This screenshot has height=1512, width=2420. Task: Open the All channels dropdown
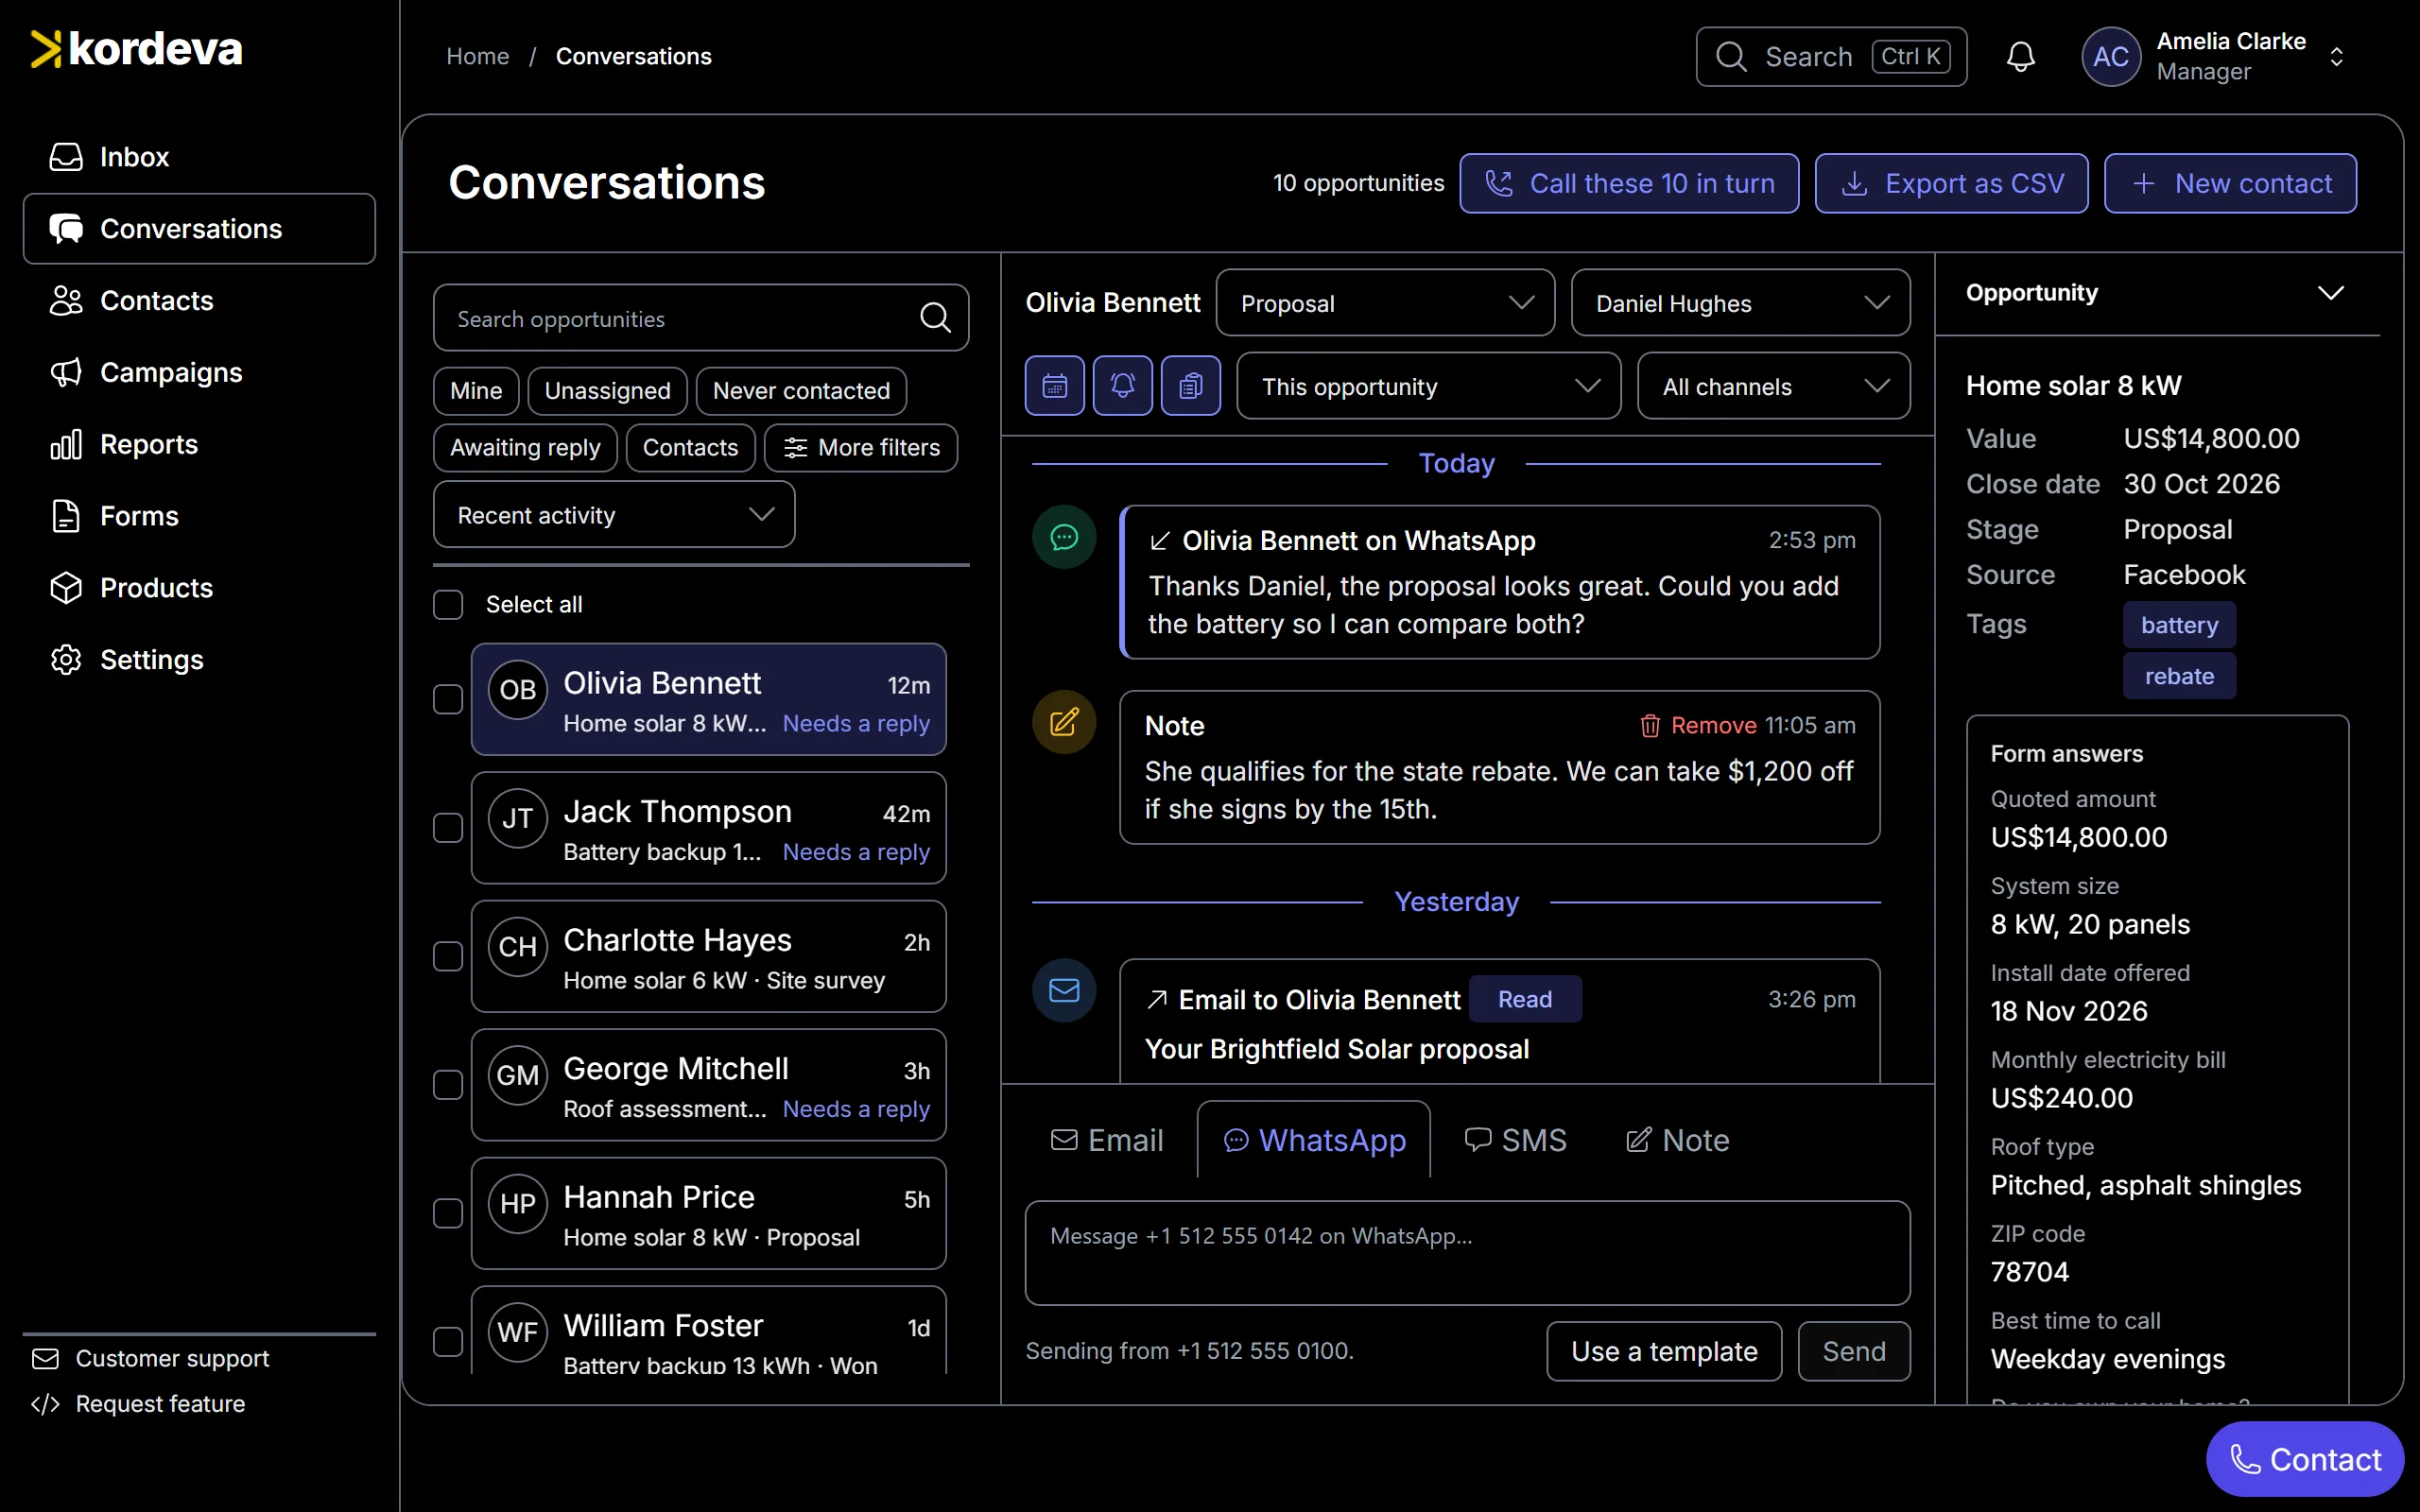(1773, 386)
